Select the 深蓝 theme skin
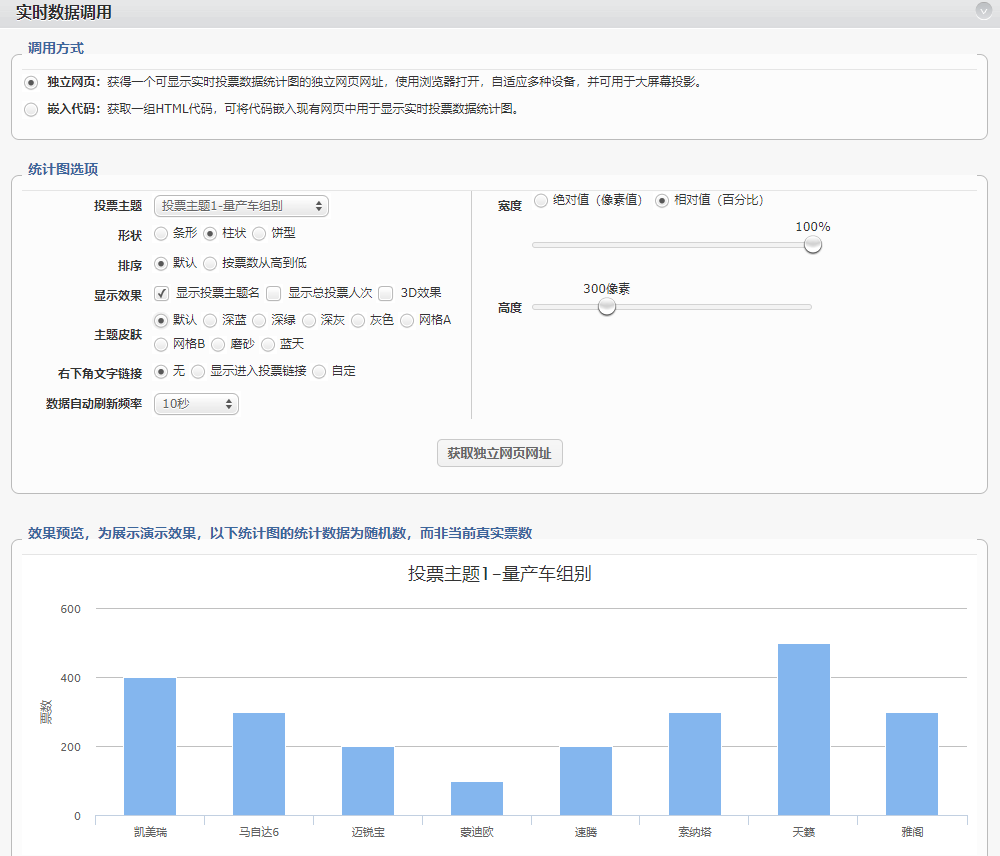This screenshot has width=1000, height=856. click(210, 321)
